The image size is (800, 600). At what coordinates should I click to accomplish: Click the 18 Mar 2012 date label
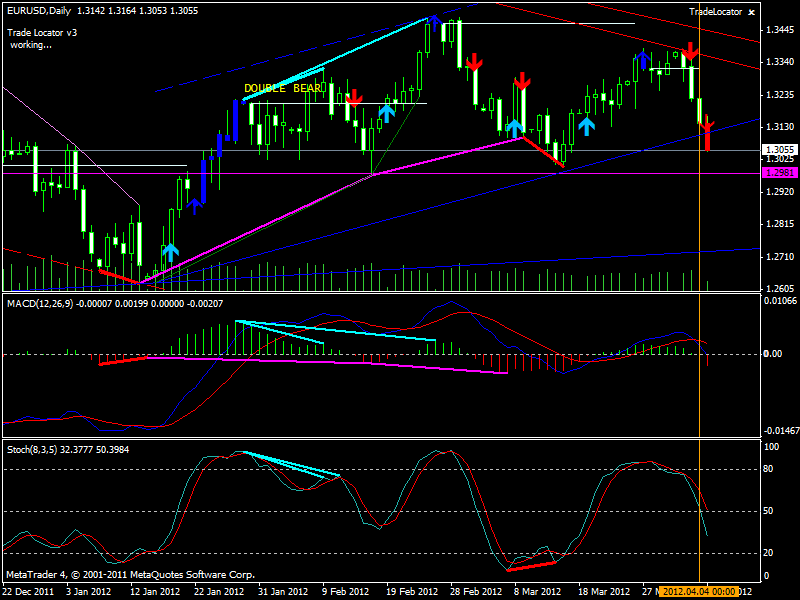click(x=604, y=592)
